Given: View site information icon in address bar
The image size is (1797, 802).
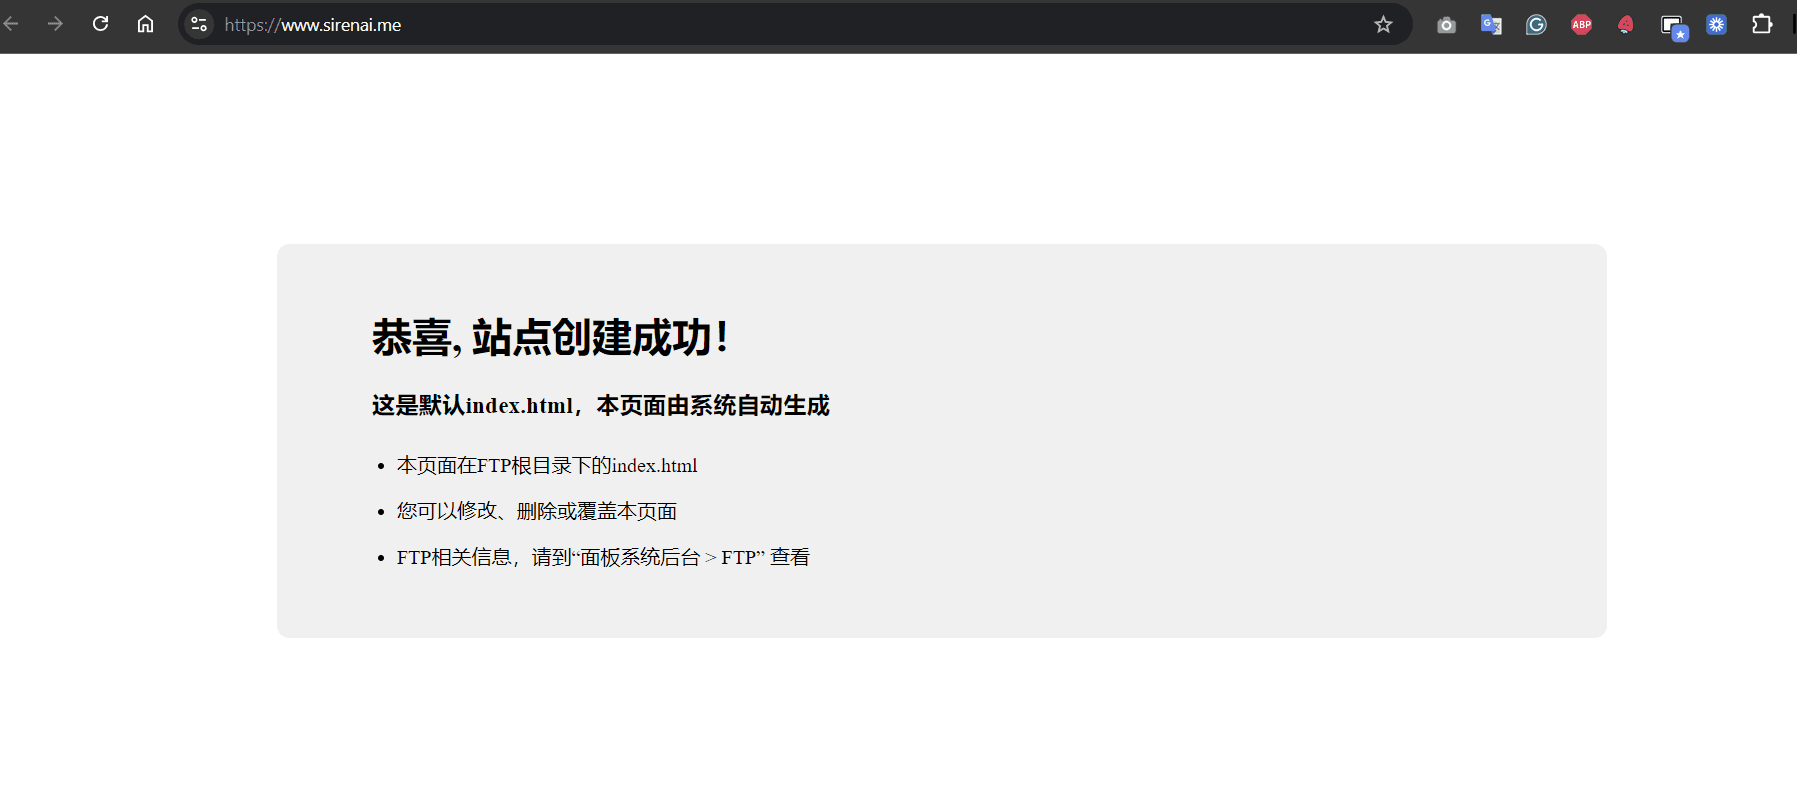Looking at the screenshot, I should [x=199, y=24].
